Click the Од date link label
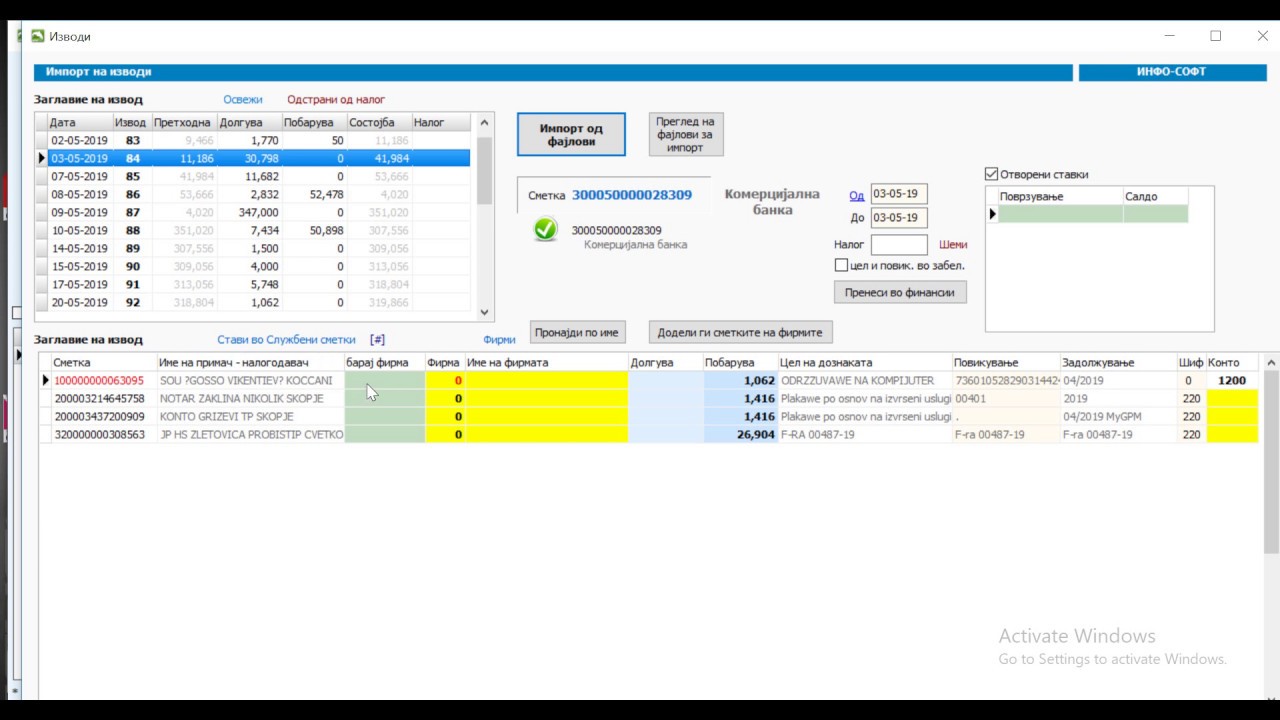Screen dimensions: 1280x720 pyautogui.click(x=856, y=196)
